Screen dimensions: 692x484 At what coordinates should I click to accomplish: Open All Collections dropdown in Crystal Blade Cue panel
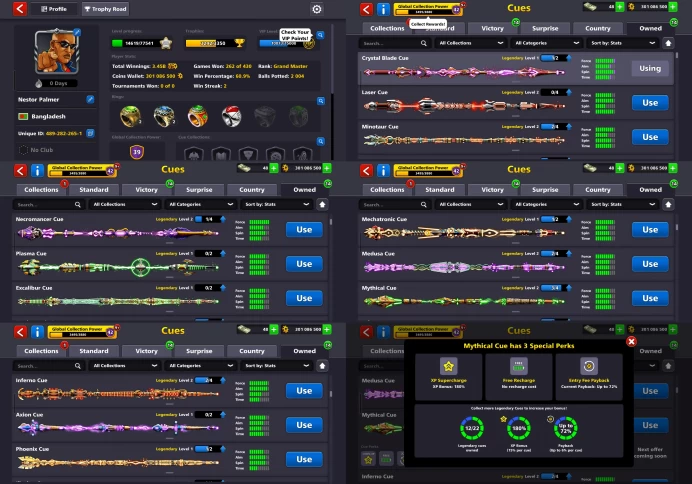(x=470, y=43)
